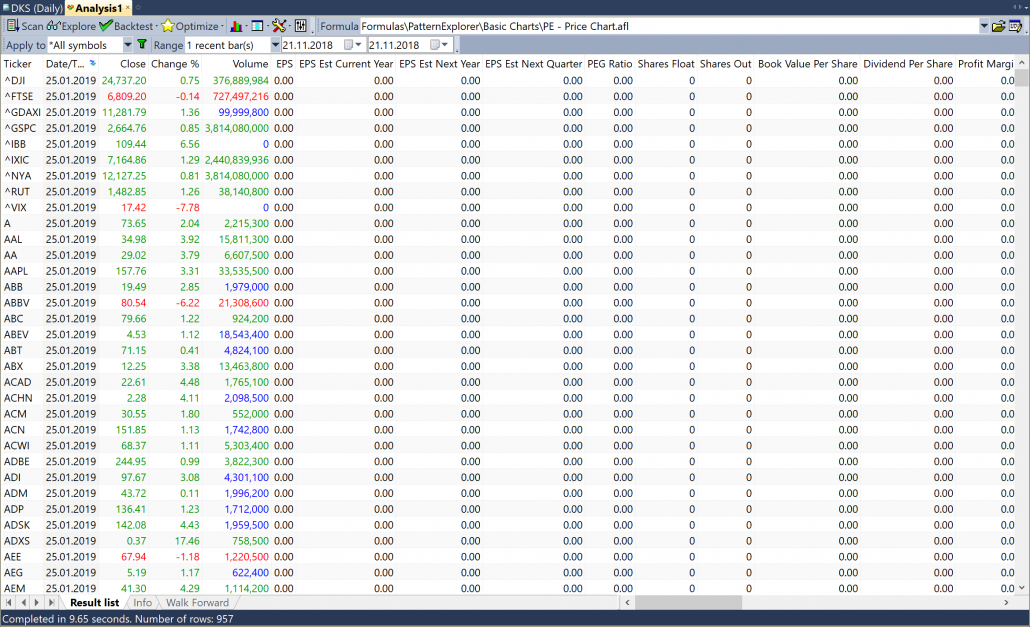1030x627 pixels.
Task: Start Backtest with the green checkmark
Action: [x=126, y=26]
